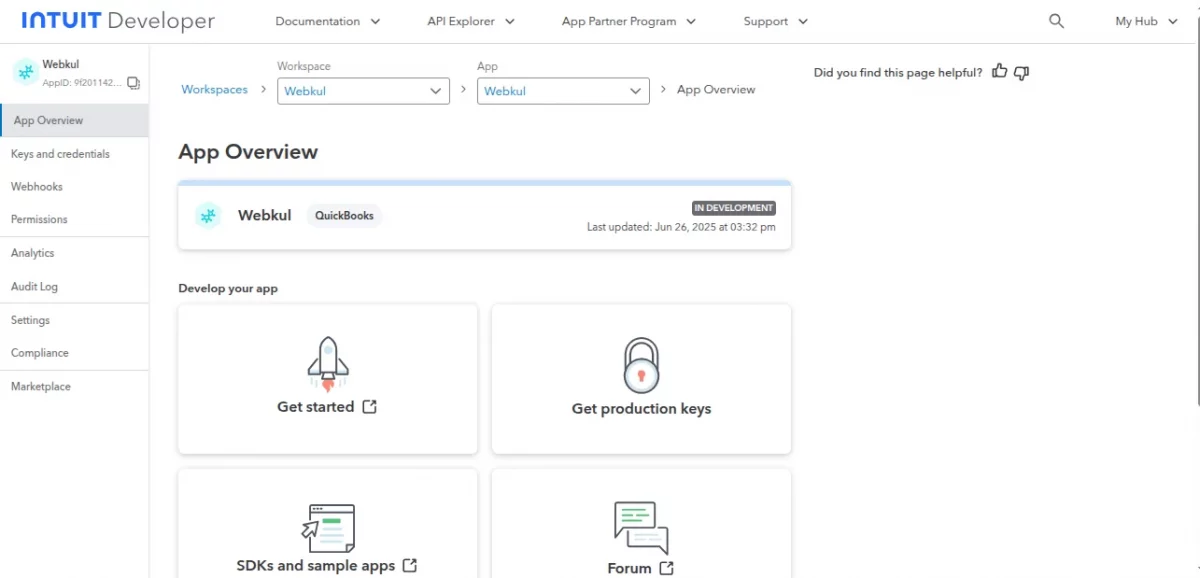
Task: Open the My Hub dropdown
Action: tap(1147, 21)
